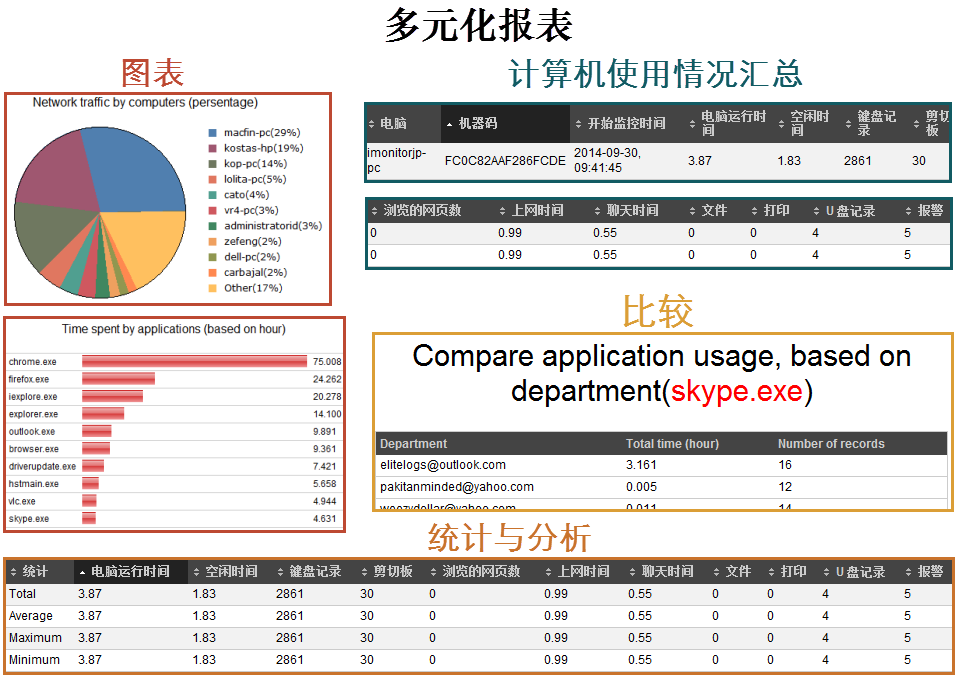The width and height of the screenshot is (960, 683).
Task: Click the Number of records column header
Action: tap(831, 444)
